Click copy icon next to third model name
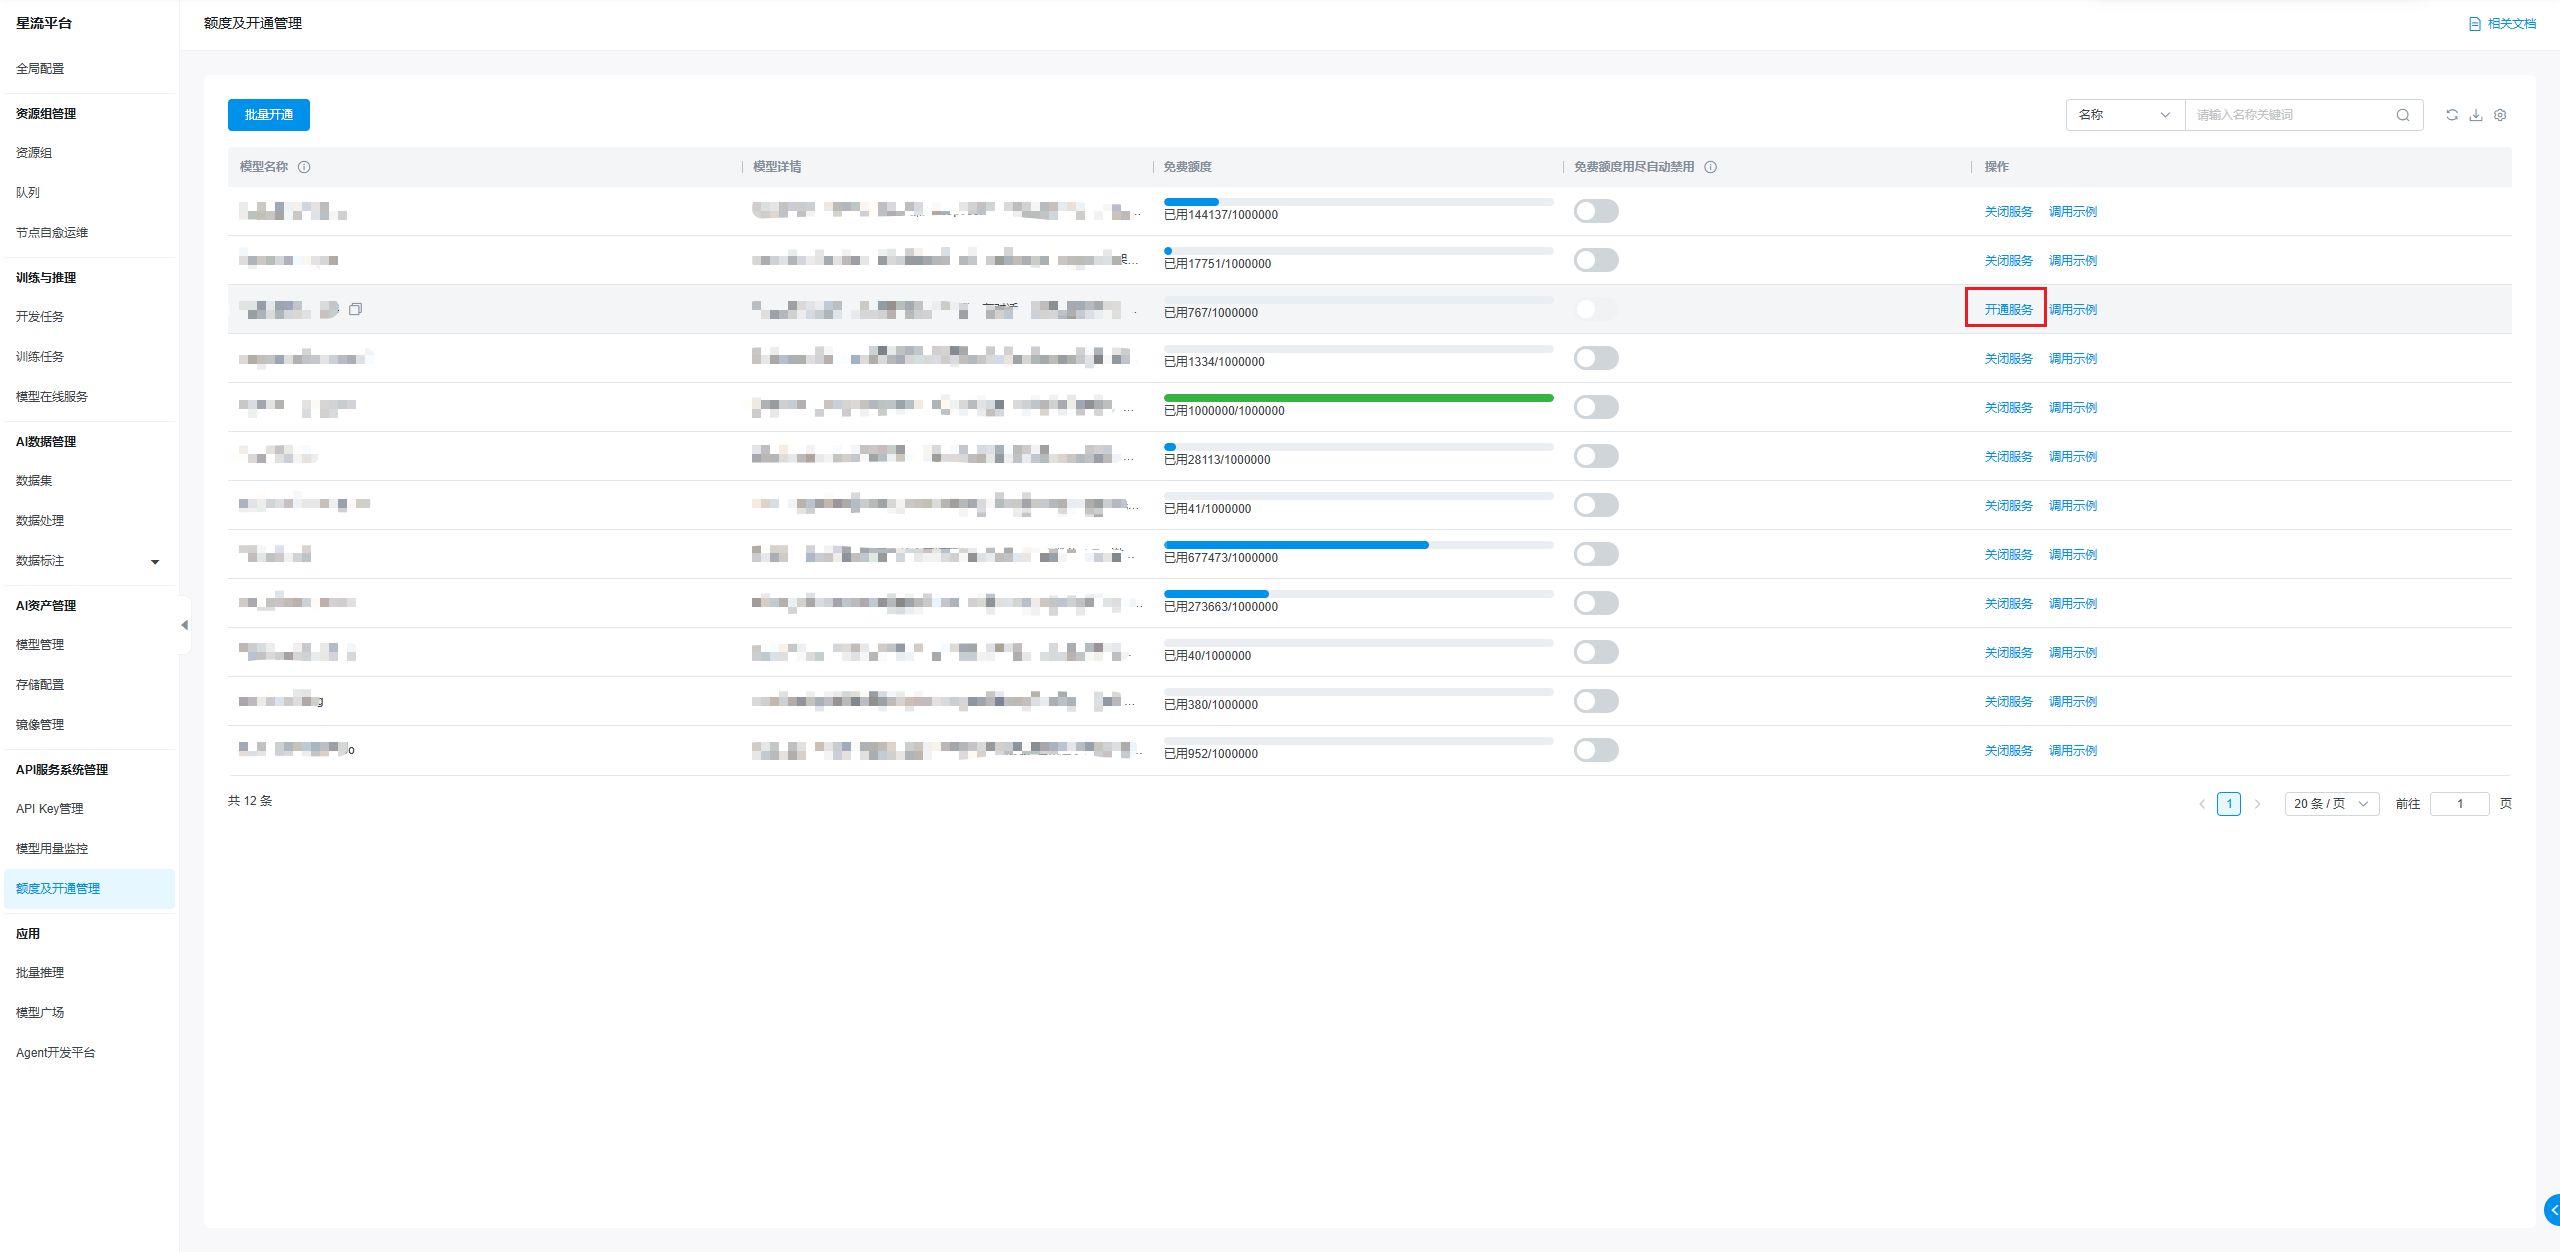Screen dimensions: 2560x1252 (355, 310)
